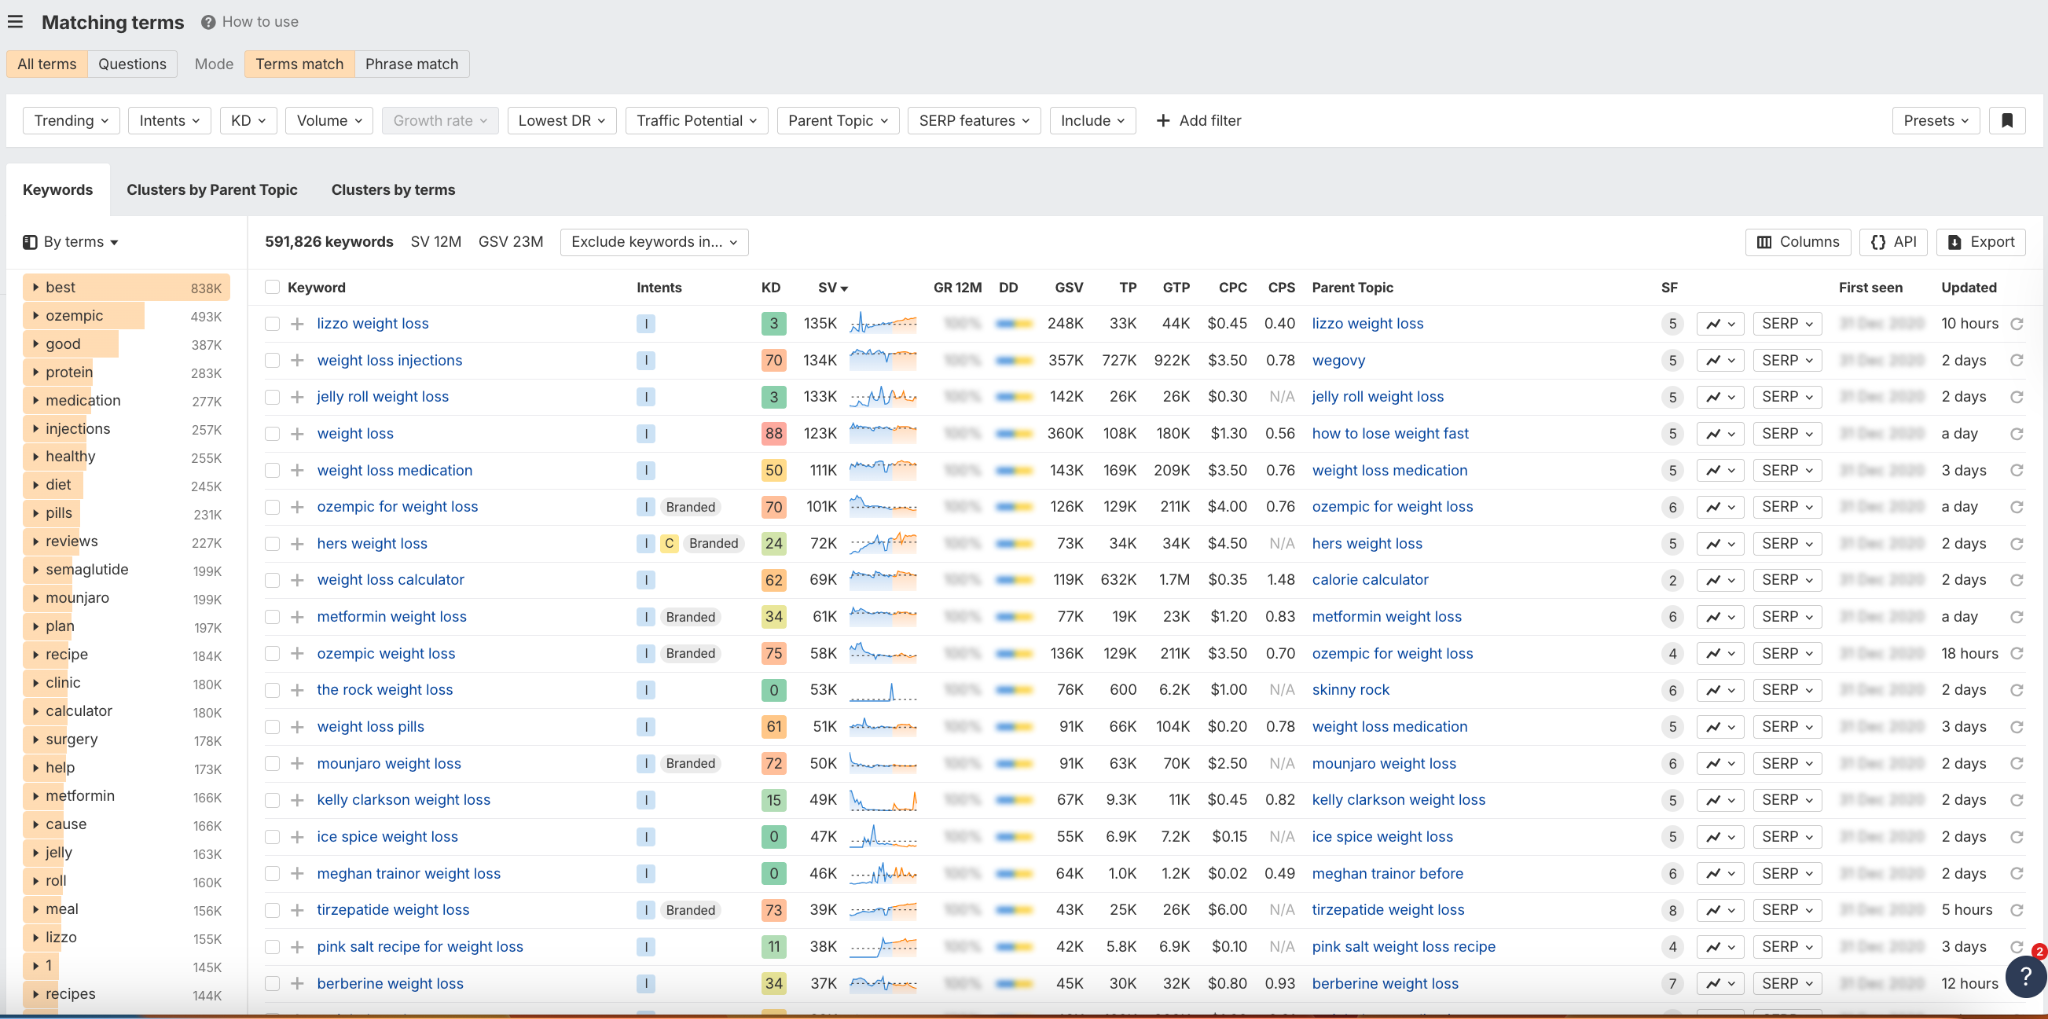Click the Add filter button
The image size is (2048, 1019).
click(1198, 120)
